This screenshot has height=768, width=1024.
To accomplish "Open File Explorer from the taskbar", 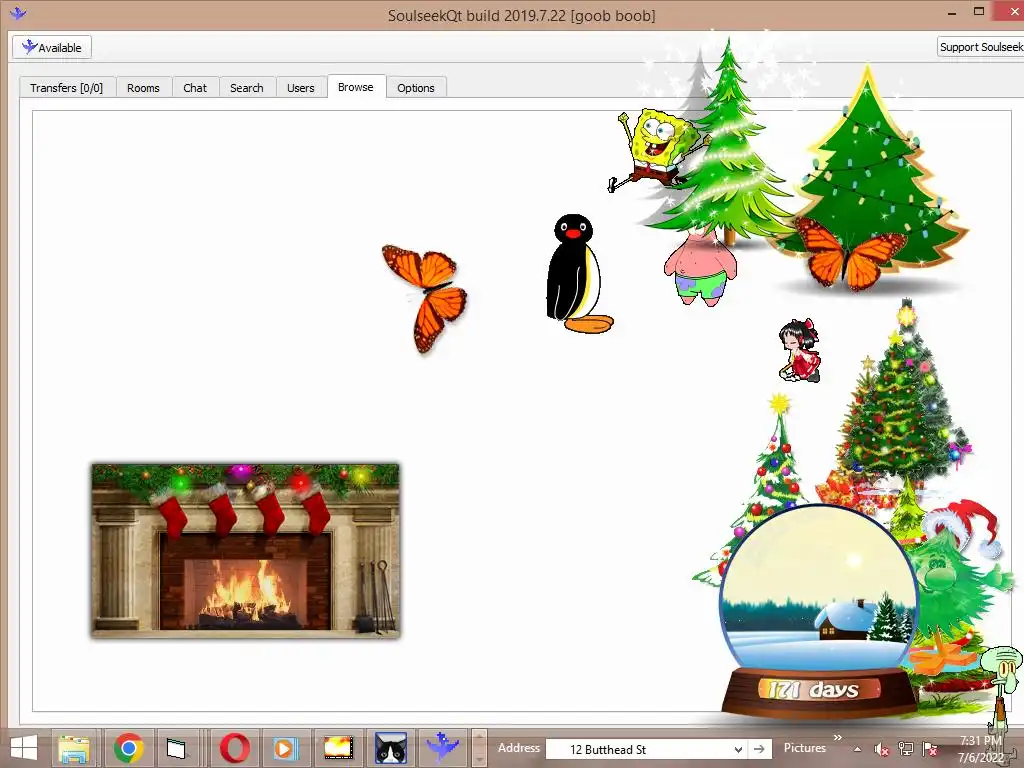I will pyautogui.click(x=74, y=748).
